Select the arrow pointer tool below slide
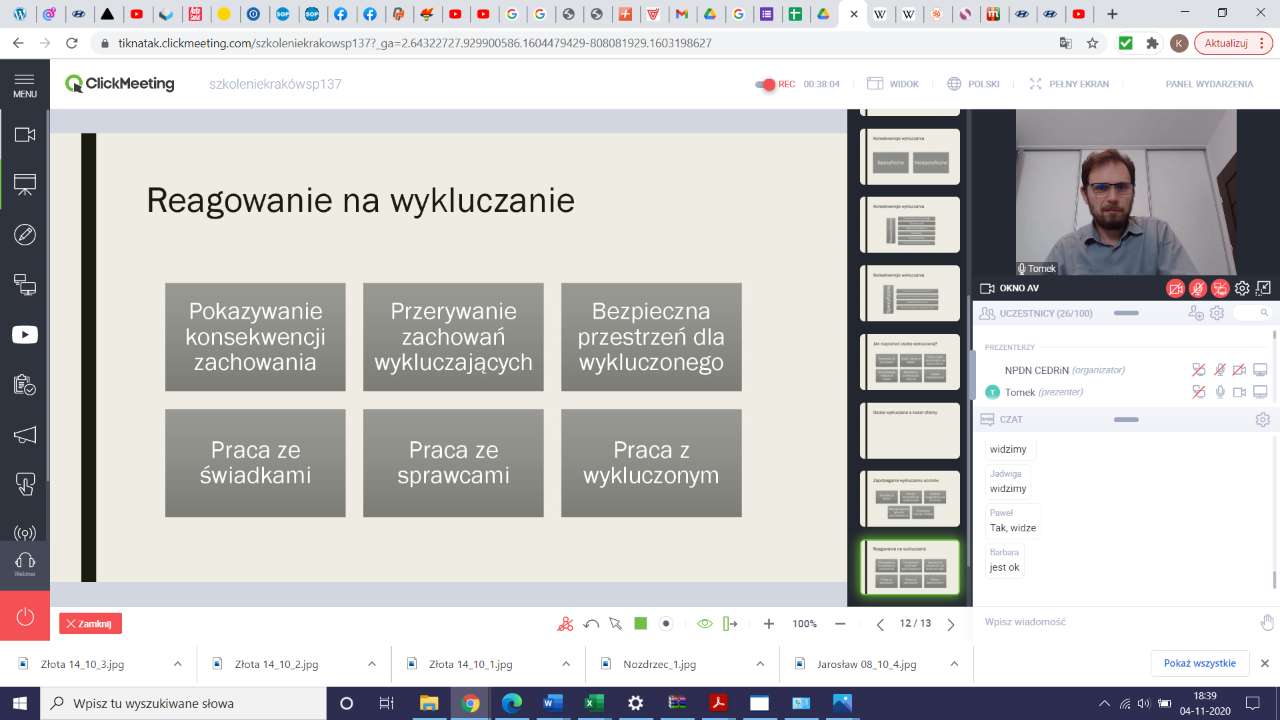 tap(616, 624)
